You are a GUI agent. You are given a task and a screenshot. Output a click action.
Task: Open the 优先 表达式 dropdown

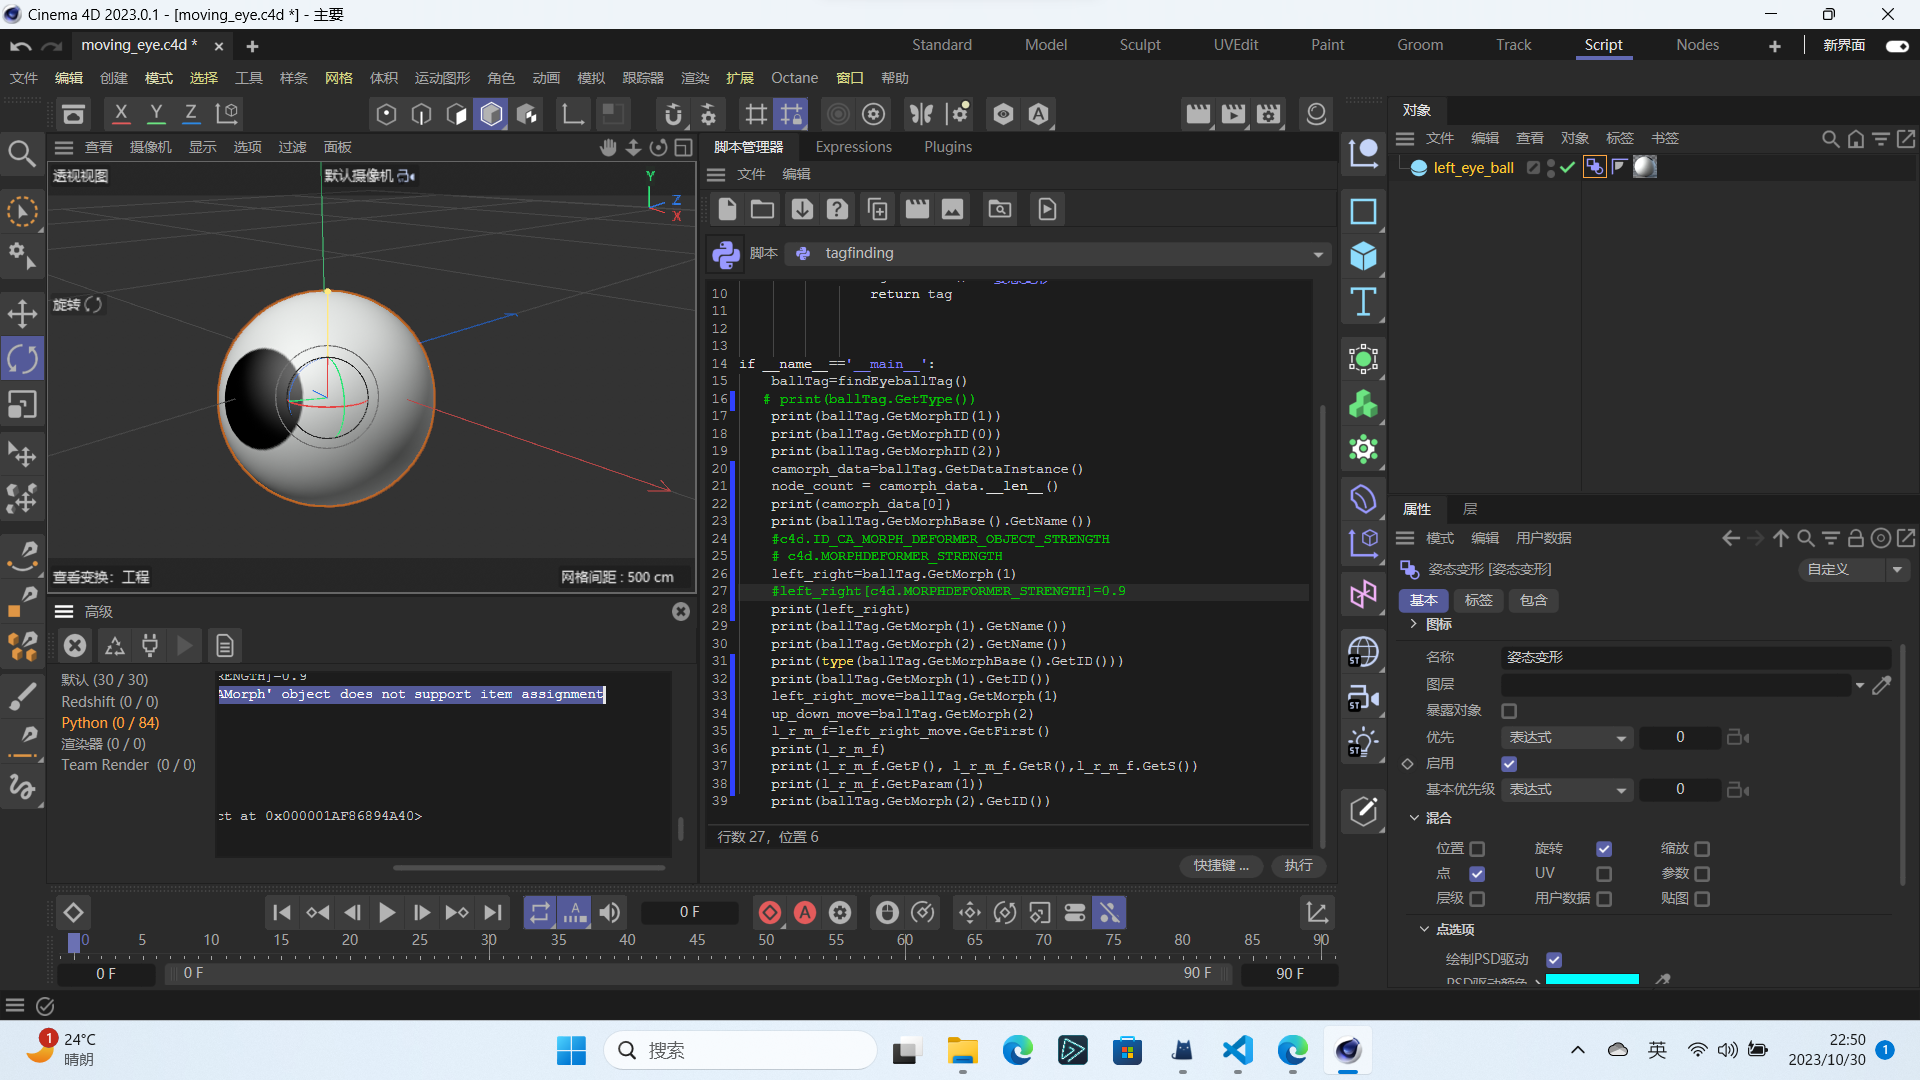(x=1567, y=738)
